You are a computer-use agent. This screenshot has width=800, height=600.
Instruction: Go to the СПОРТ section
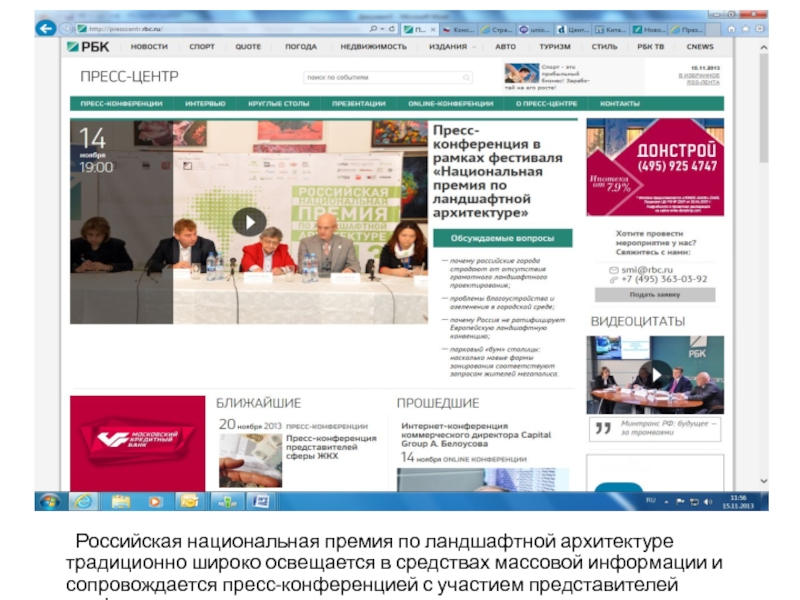[x=202, y=47]
